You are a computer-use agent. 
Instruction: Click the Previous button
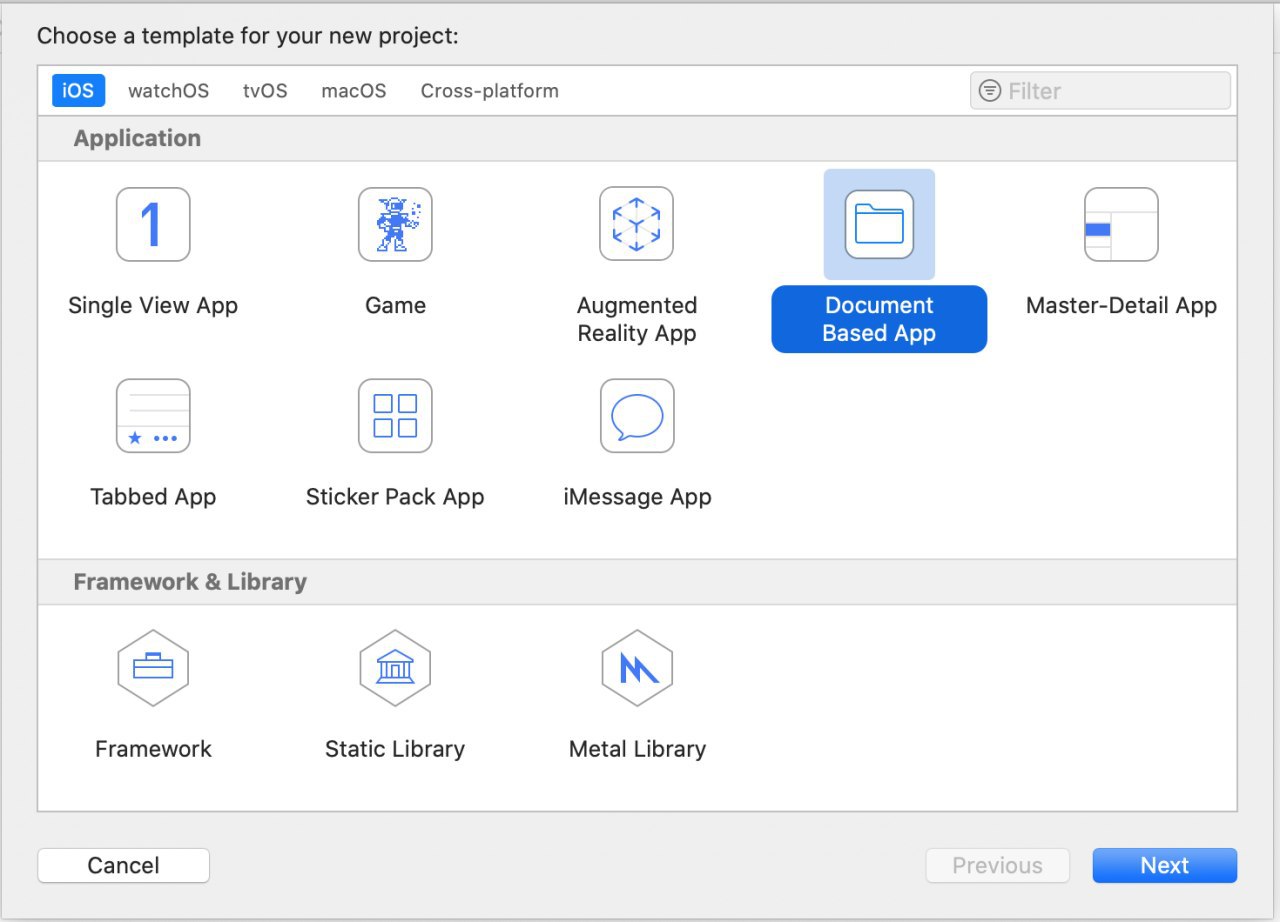[x=998, y=866]
